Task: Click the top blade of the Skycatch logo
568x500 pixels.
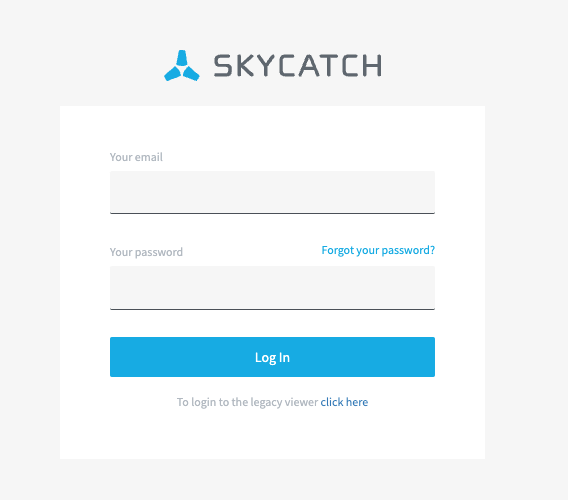Action: pos(182,58)
